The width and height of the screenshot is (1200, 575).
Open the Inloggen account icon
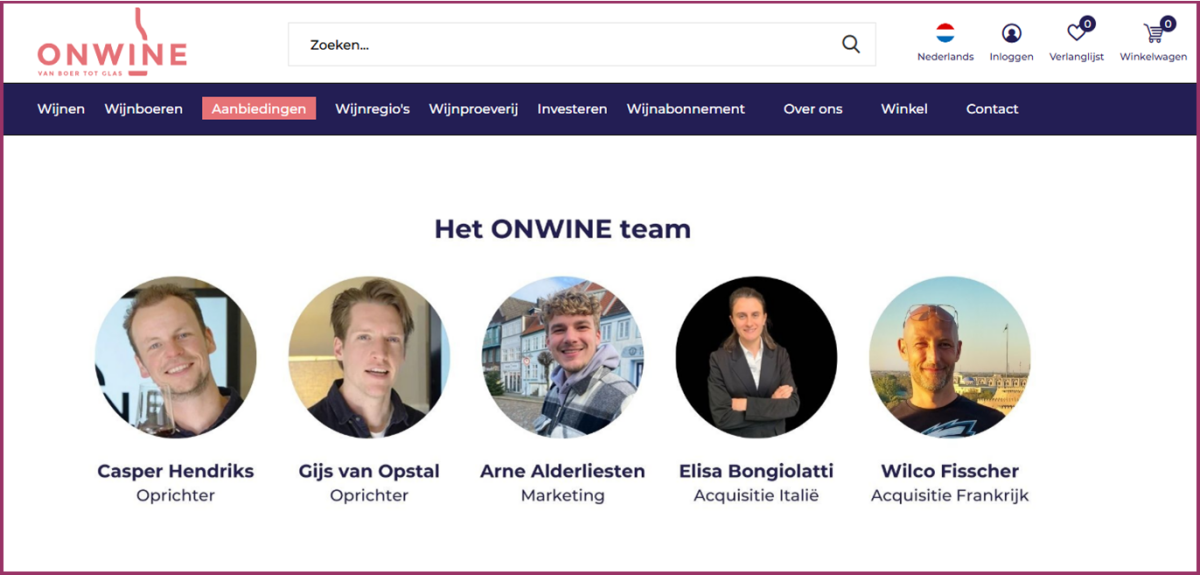coord(1011,33)
